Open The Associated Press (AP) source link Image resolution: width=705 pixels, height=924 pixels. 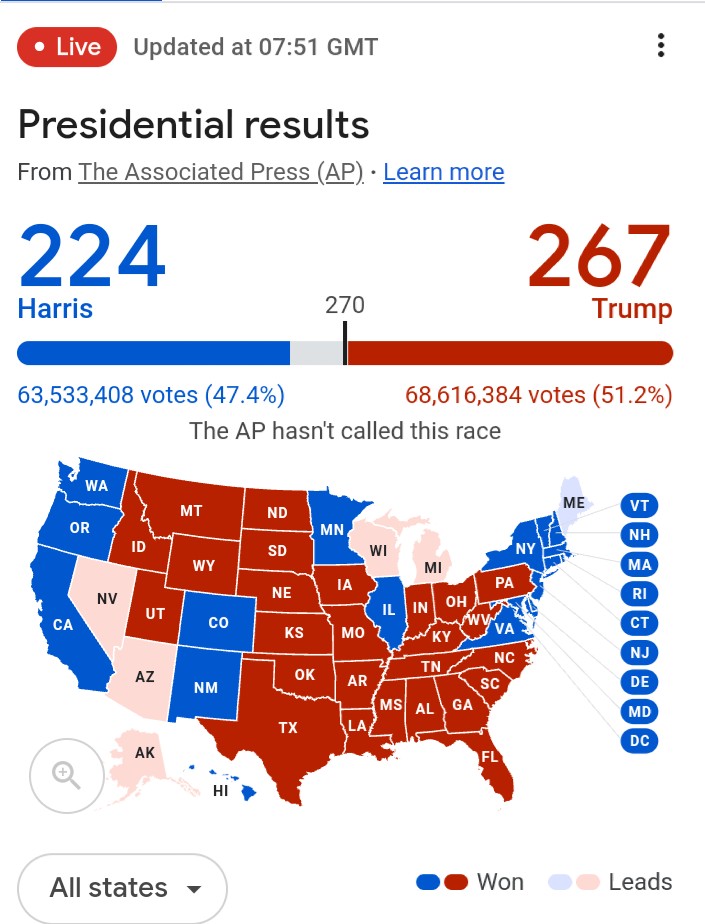coord(220,172)
